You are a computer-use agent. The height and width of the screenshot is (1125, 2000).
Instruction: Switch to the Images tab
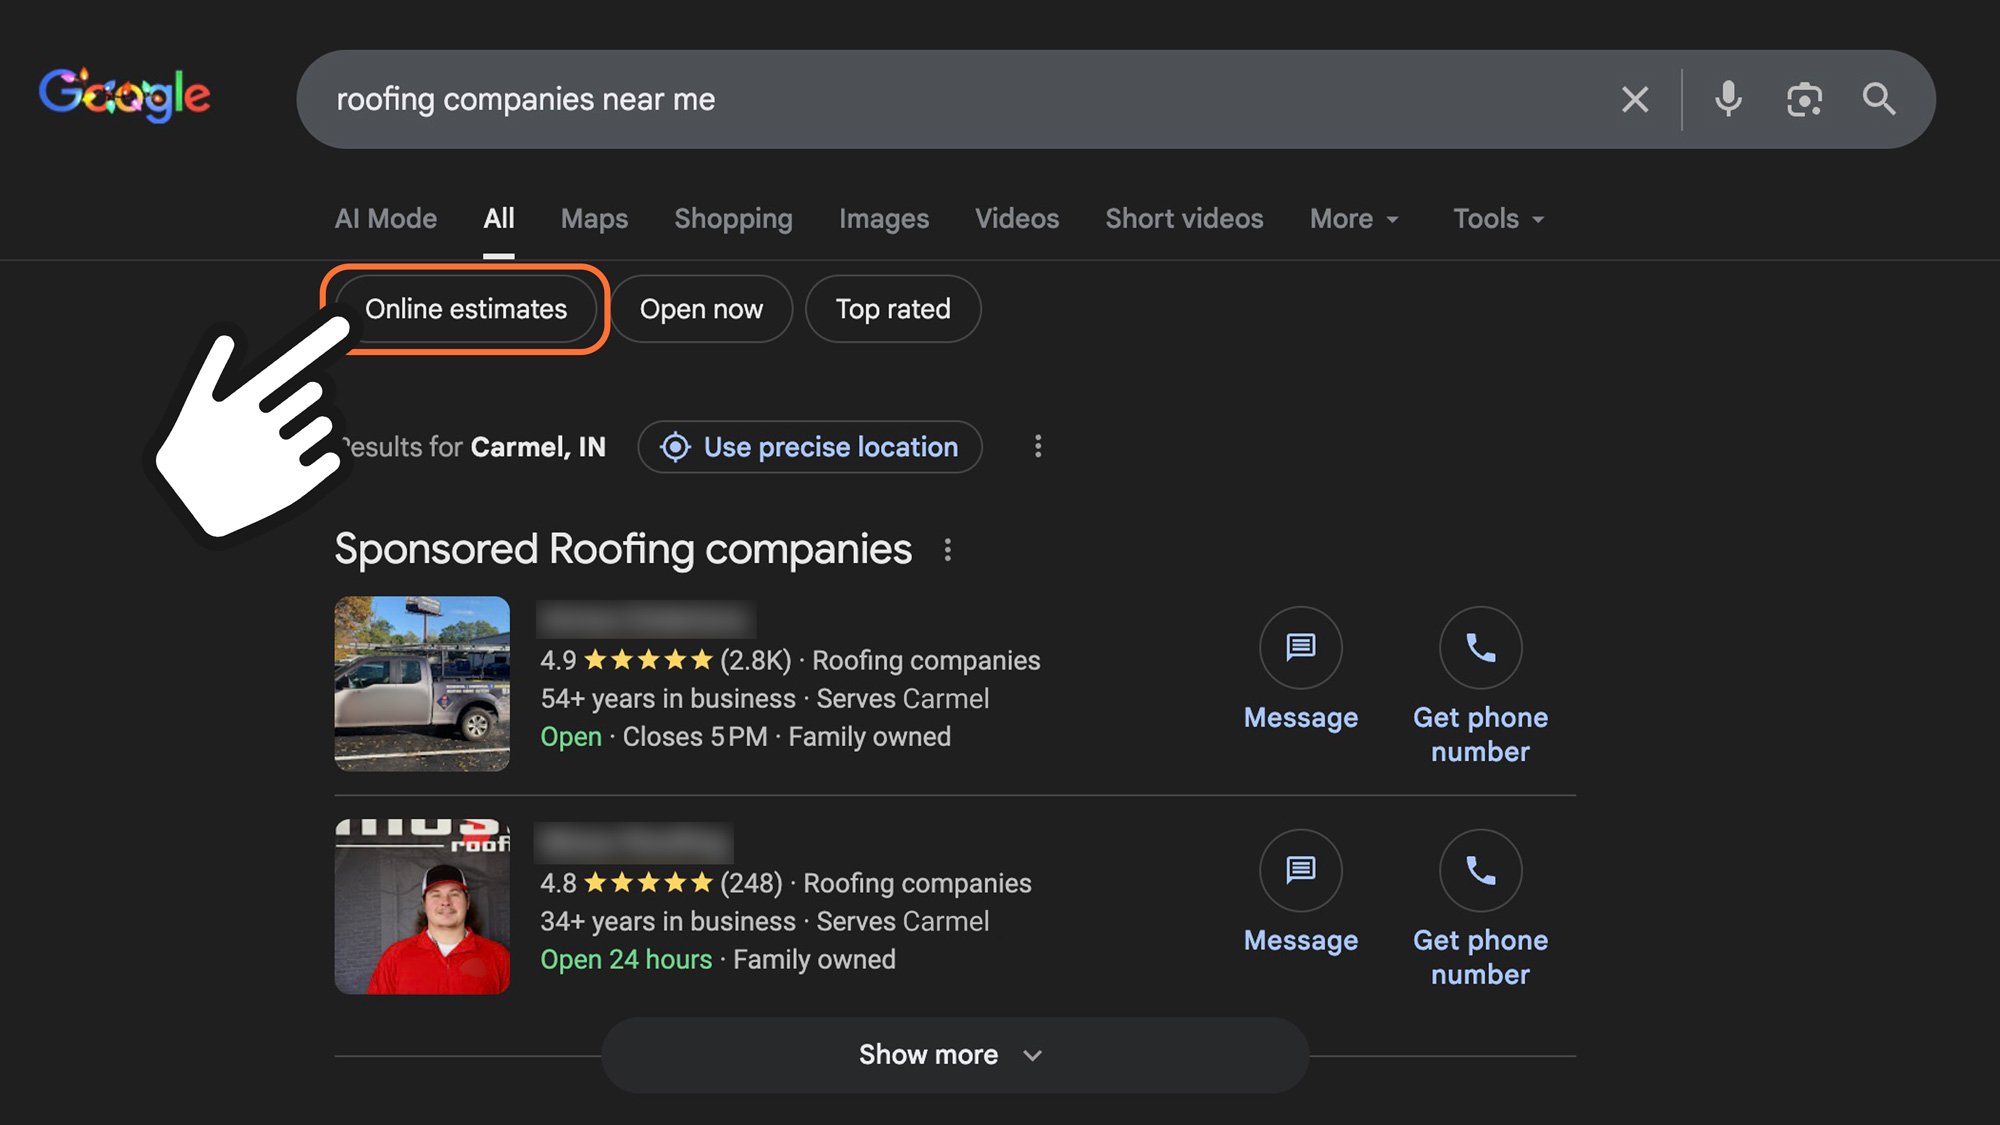[x=884, y=218]
